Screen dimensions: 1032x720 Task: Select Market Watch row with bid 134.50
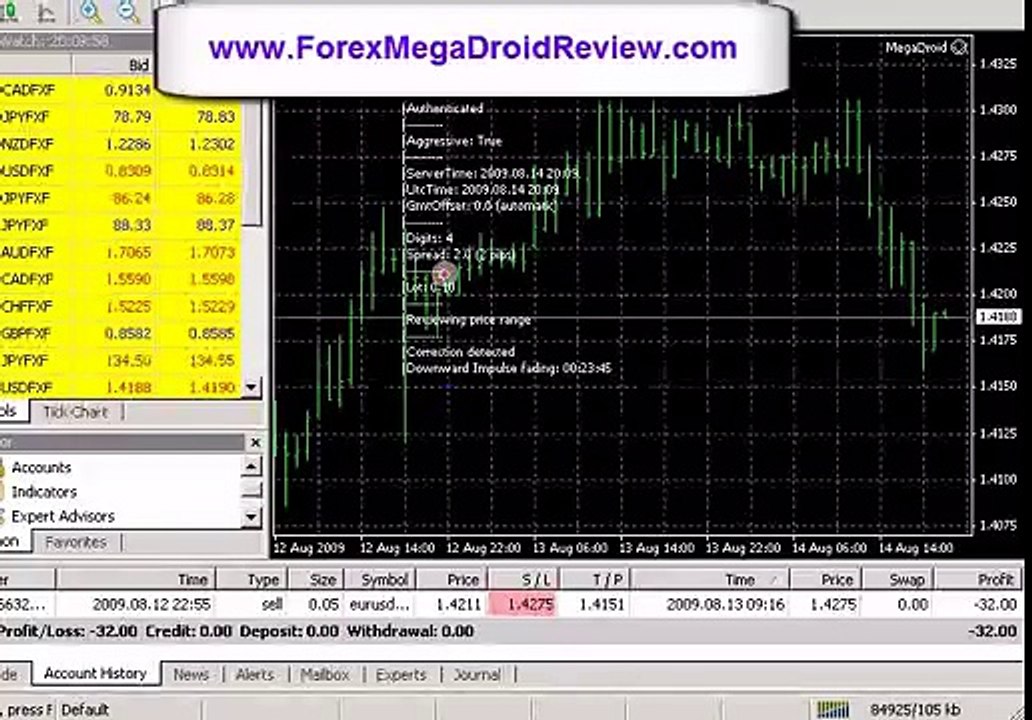point(120,361)
